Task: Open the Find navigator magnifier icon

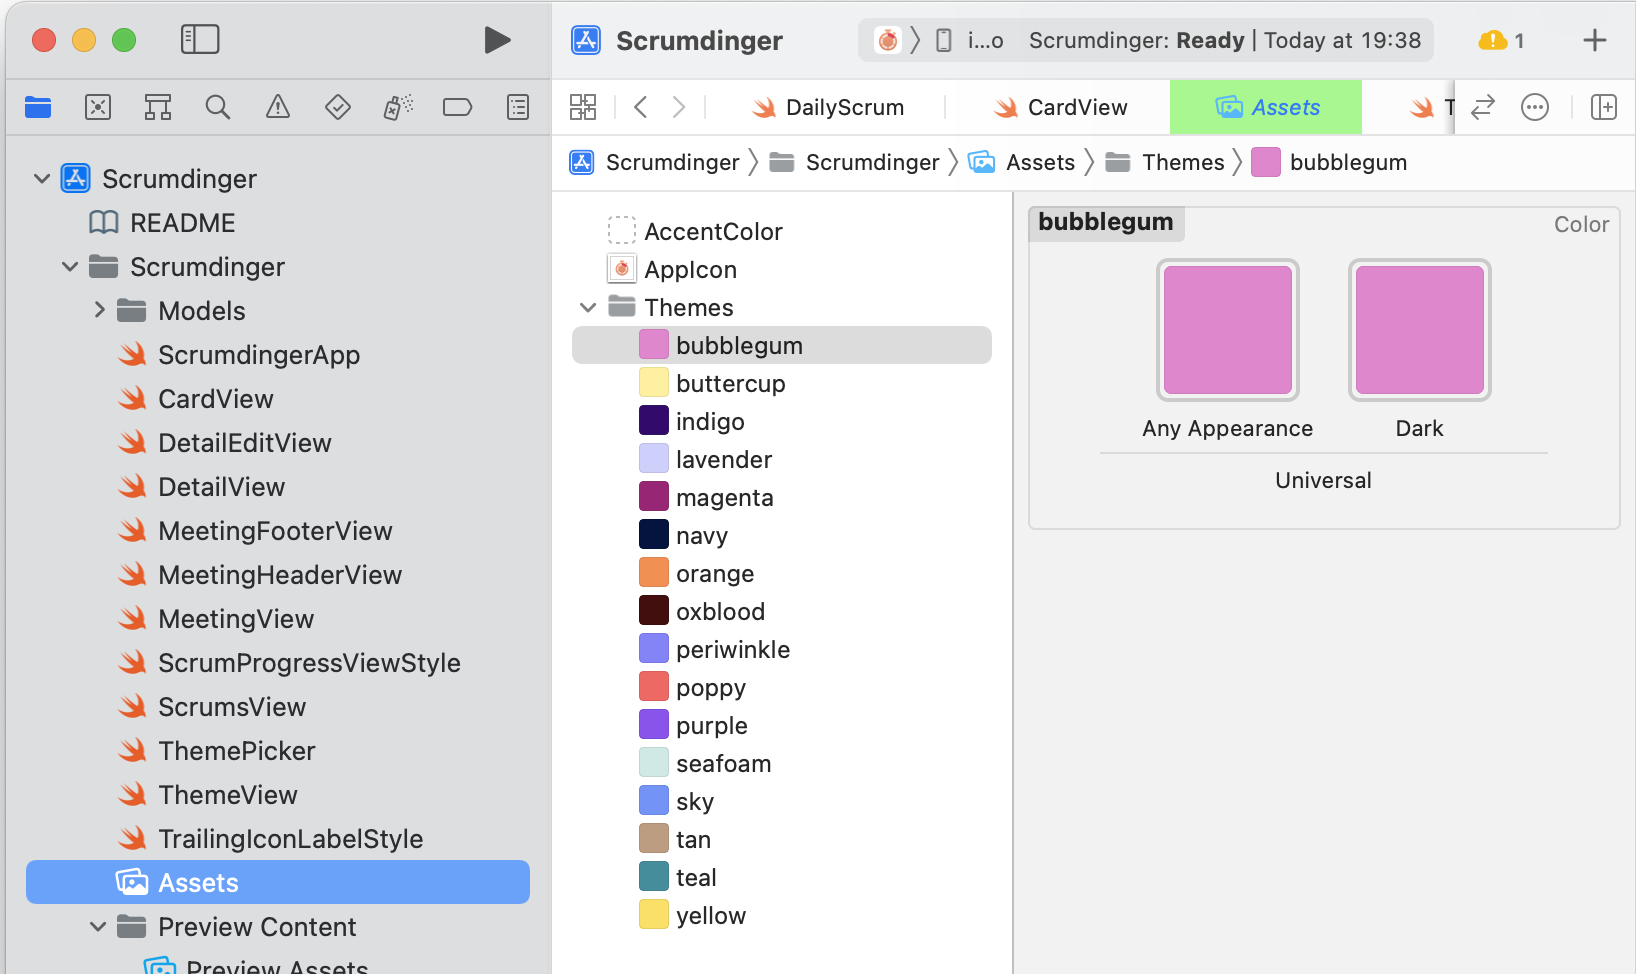Action: coord(217,107)
